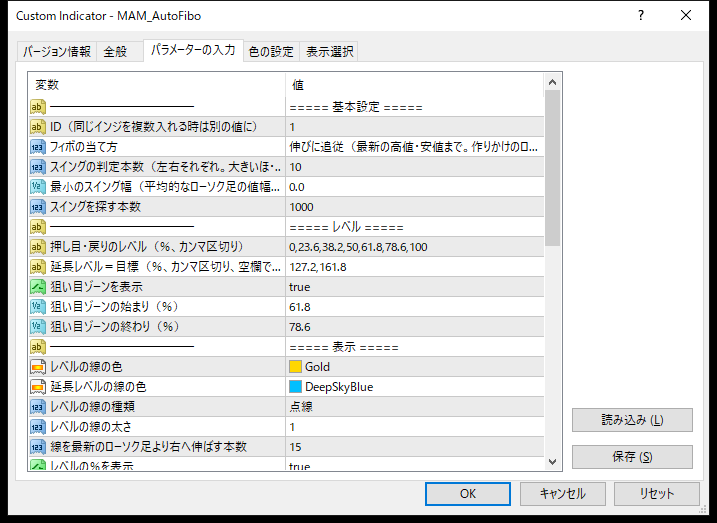Click the double icon beside 狙い目ゾーンの始まり

point(38,307)
